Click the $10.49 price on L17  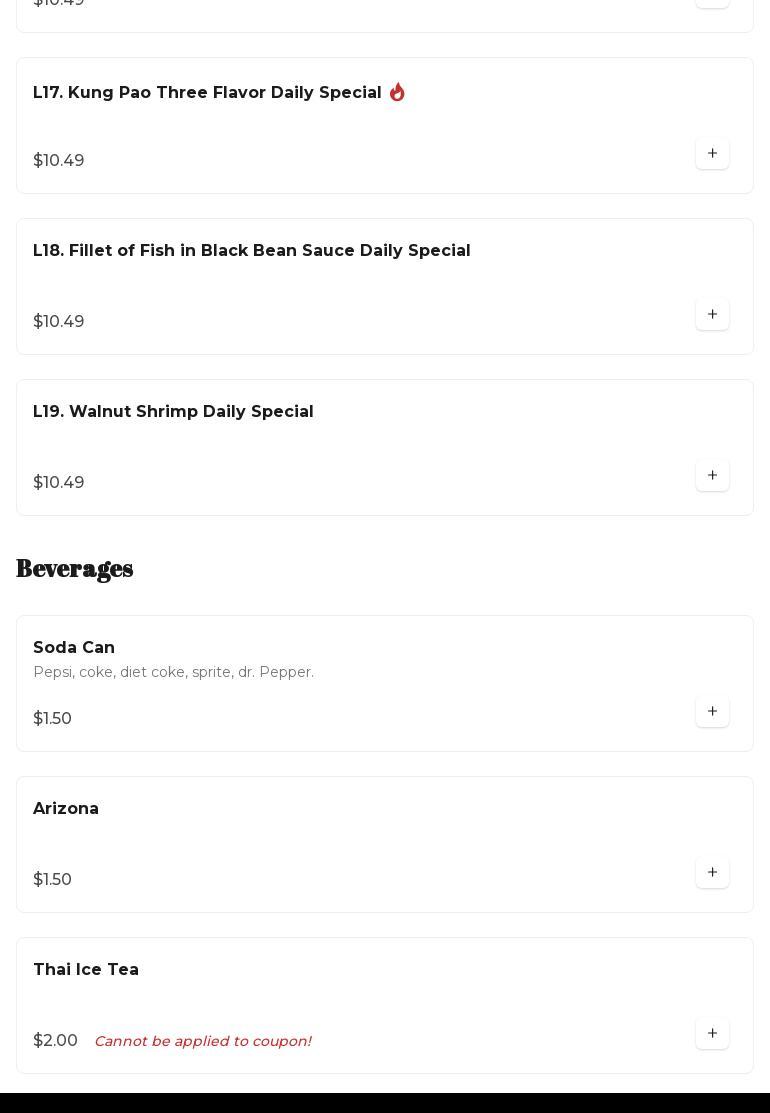(x=59, y=161)
